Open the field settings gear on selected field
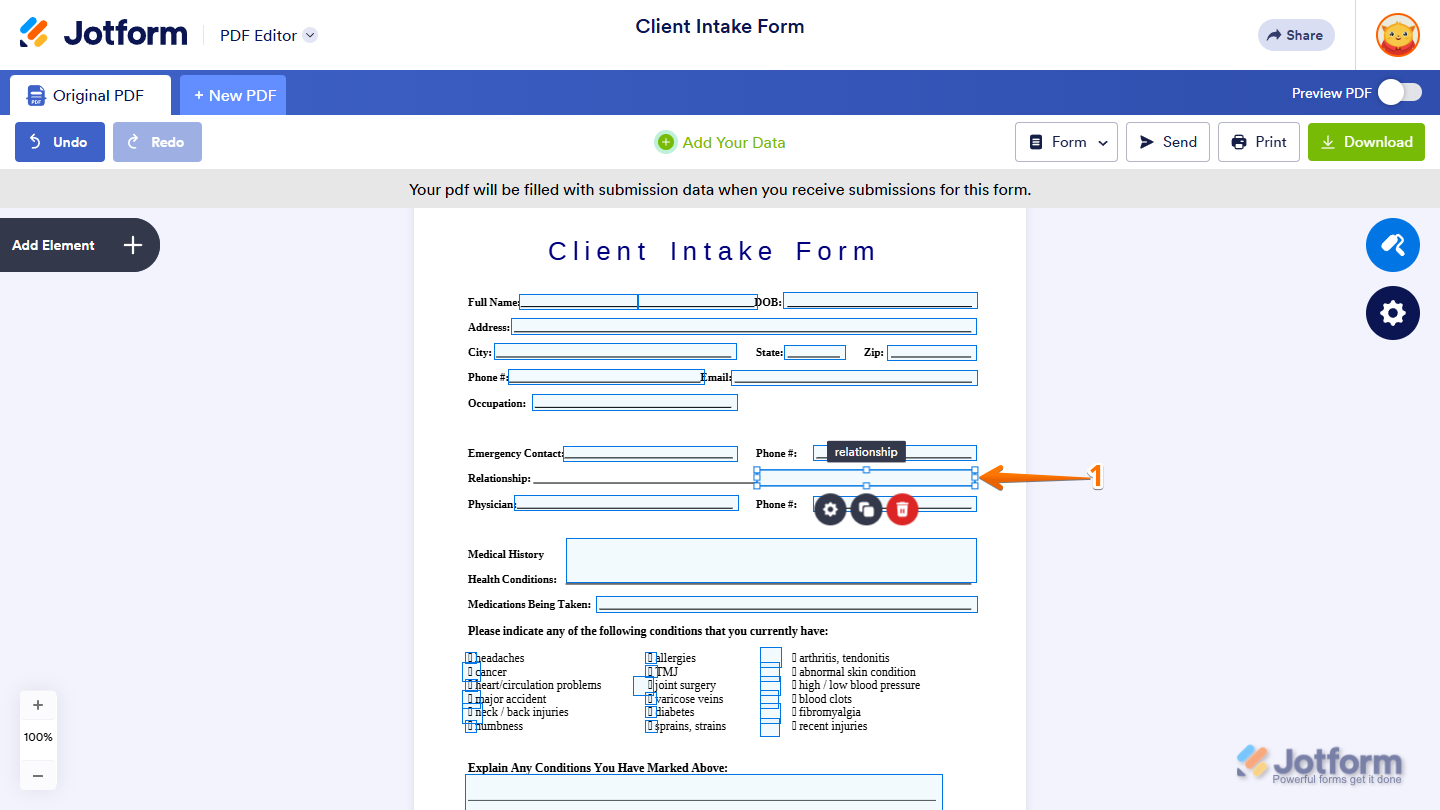The image size is (1440, 810). point(830,509)
